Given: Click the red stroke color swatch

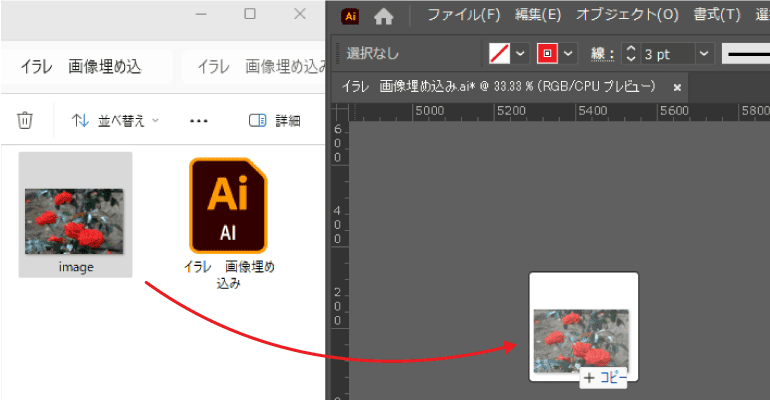Looking at the screenshot, I should (548, 53).
